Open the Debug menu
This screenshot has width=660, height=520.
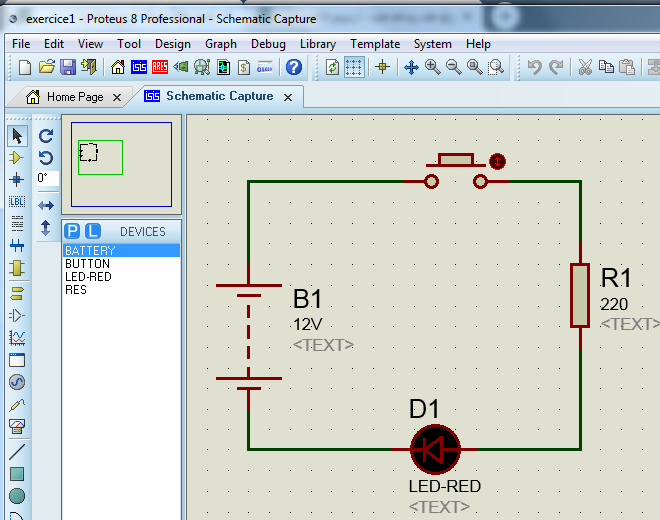268,44
